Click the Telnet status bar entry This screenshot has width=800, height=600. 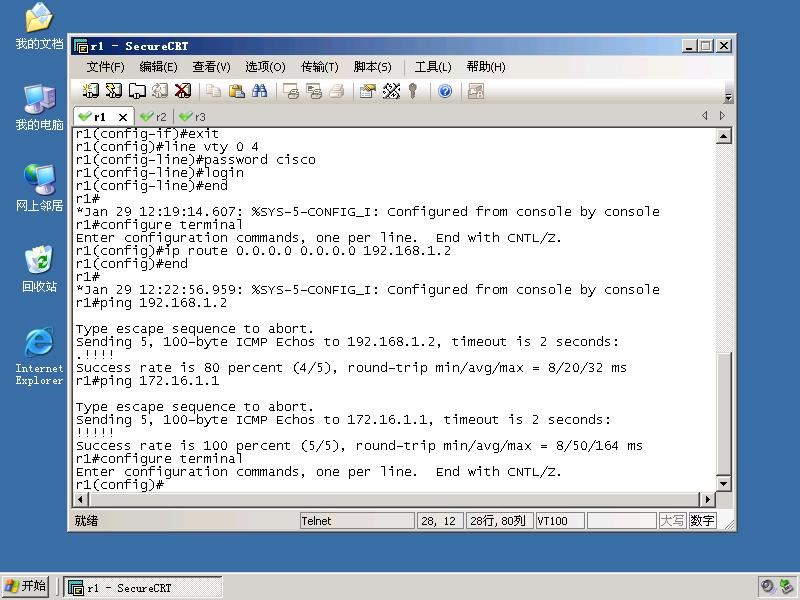pos(357,521)
